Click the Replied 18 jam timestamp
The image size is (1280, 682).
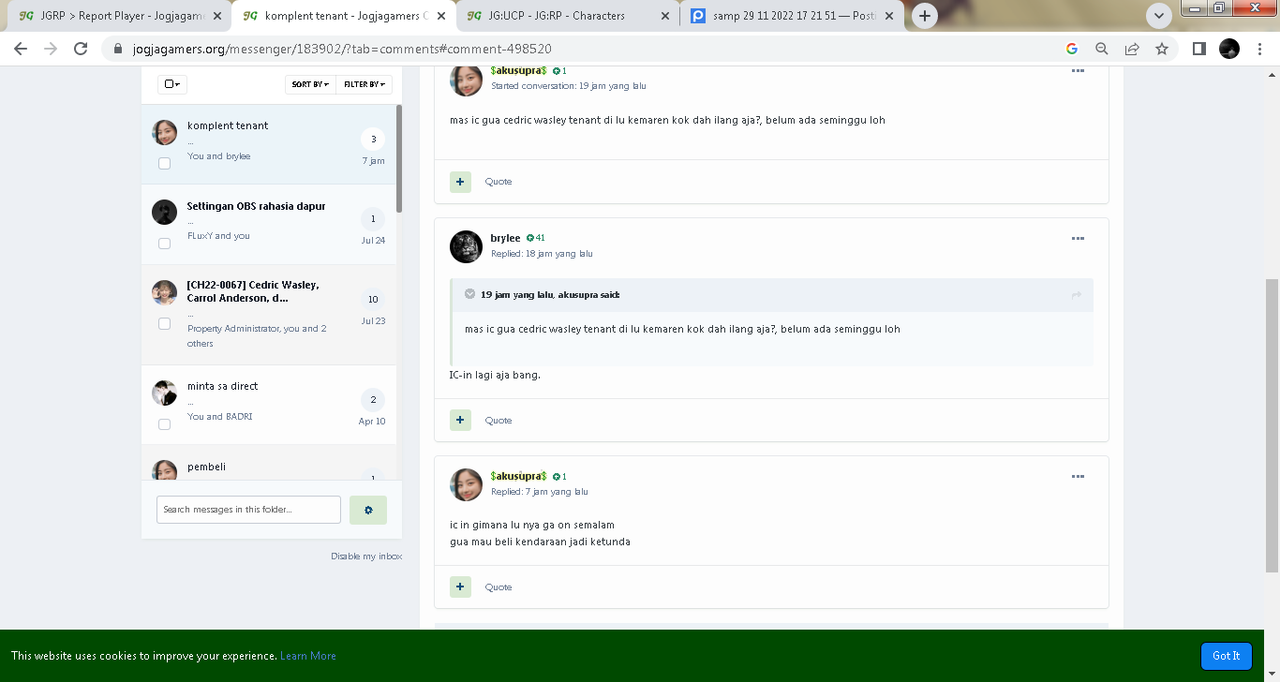pyautogui.click(x=541, y=254)
